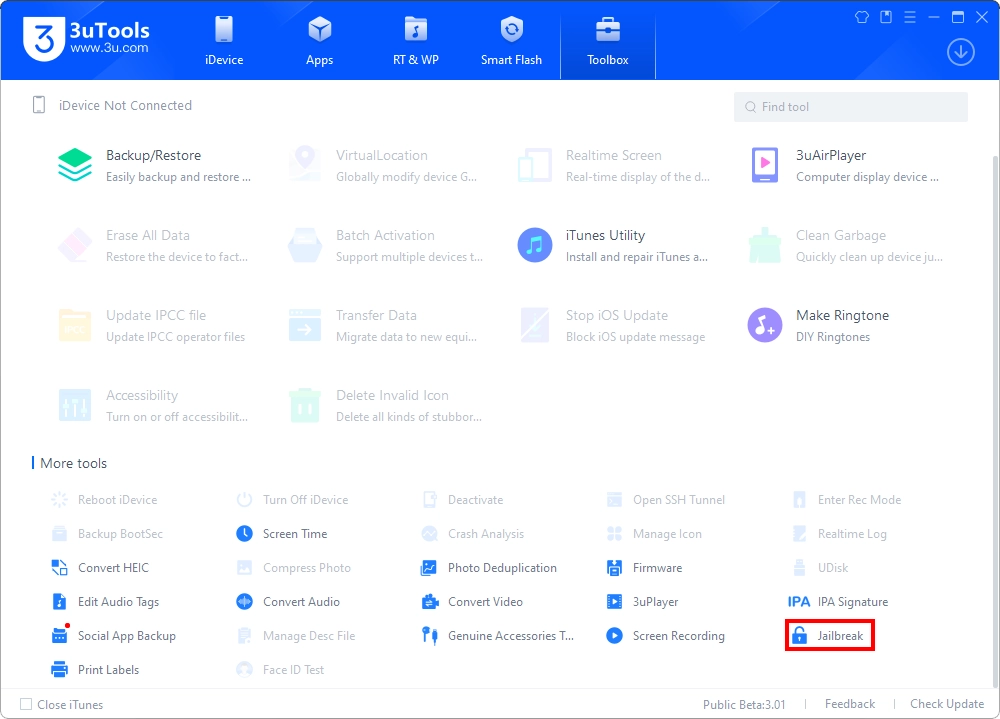Click the Erase All Data icon
1000x719 pixels.
75,245
